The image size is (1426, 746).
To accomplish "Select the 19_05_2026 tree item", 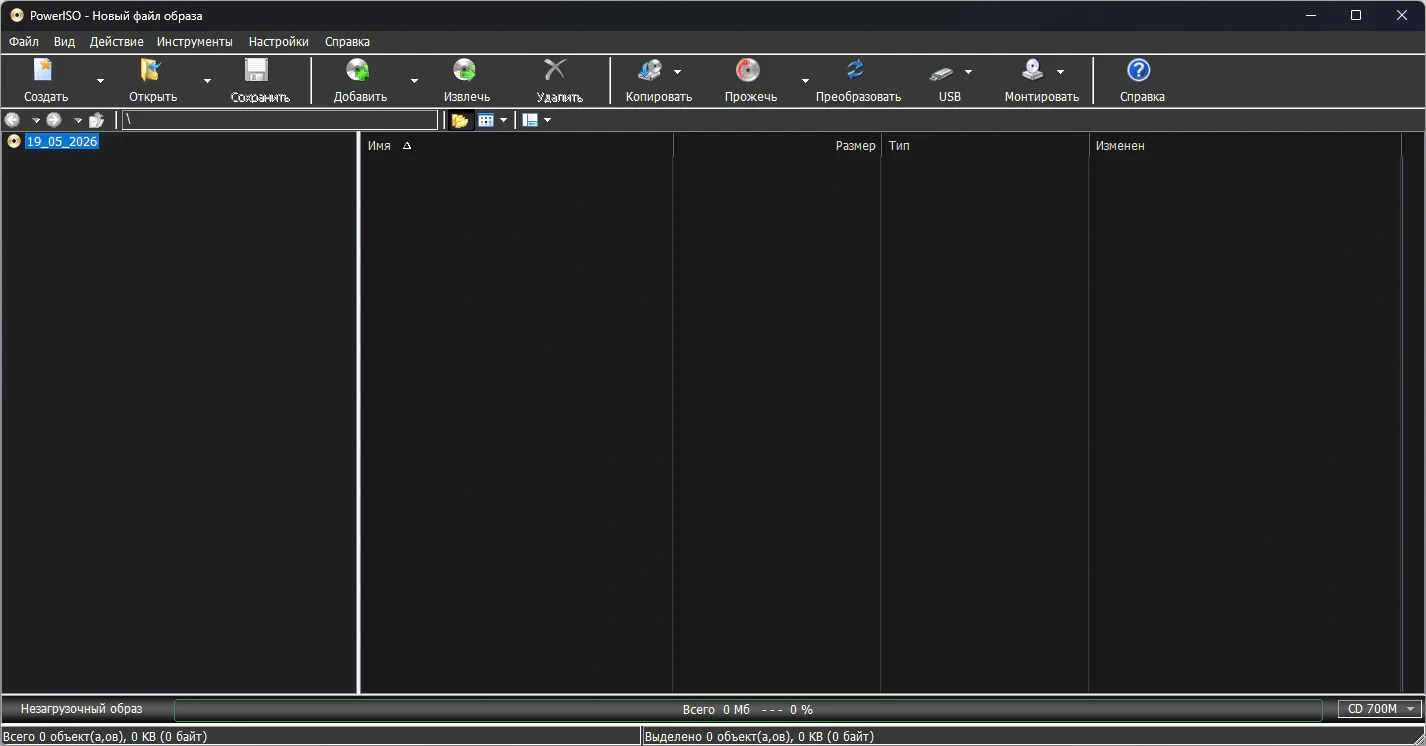I will point(62,142).
